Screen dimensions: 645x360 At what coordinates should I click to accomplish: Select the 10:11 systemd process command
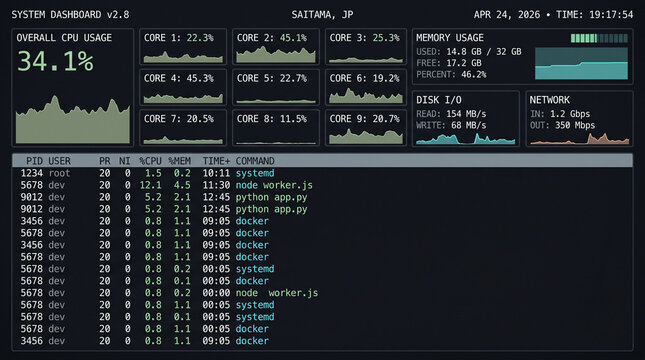255,173
